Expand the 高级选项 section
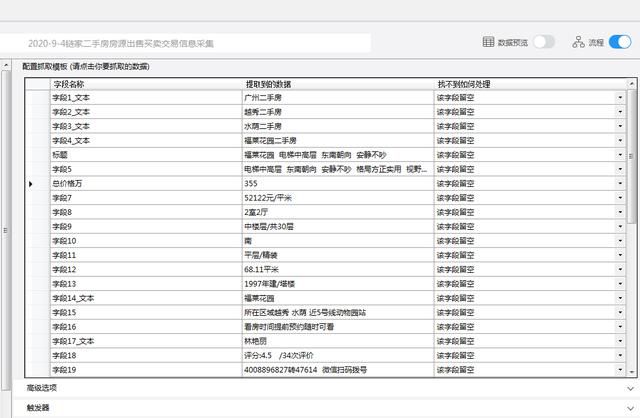The width and height of the screenshot is (640, 418). coord(630,388)
